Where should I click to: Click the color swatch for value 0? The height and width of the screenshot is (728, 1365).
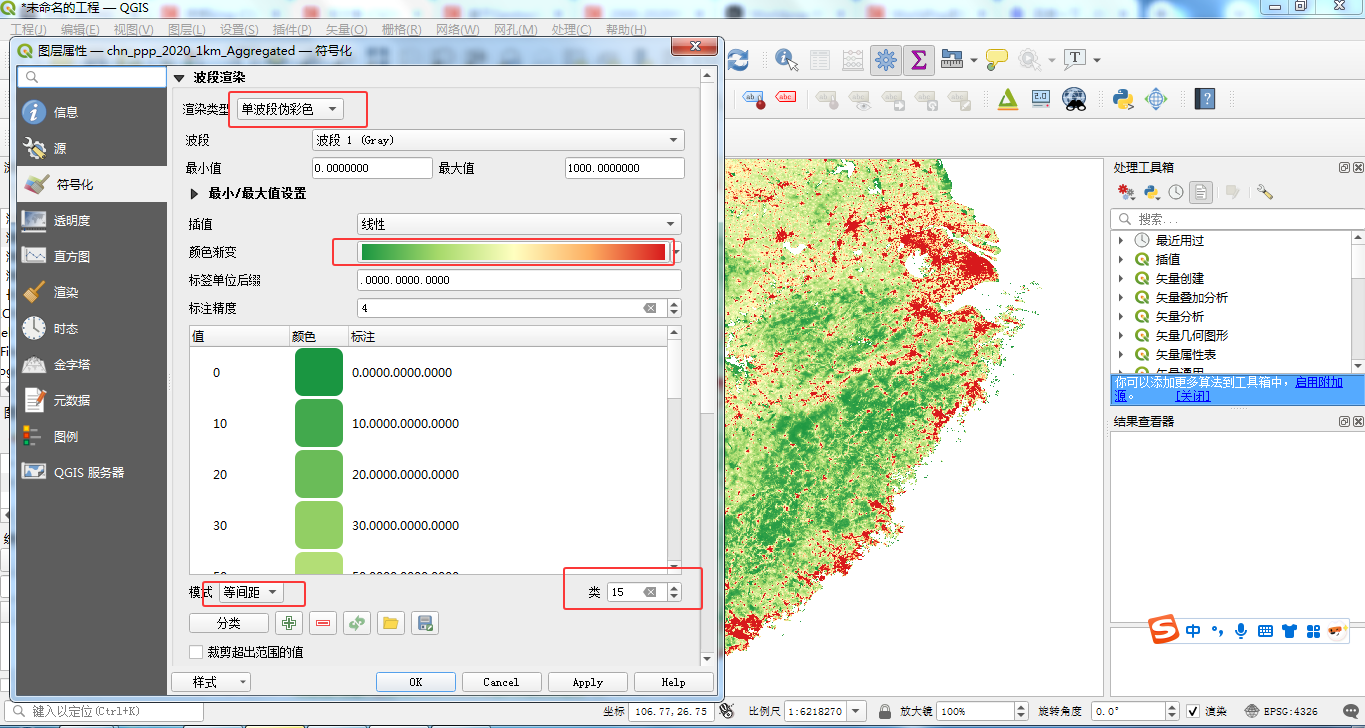point(319,372)
